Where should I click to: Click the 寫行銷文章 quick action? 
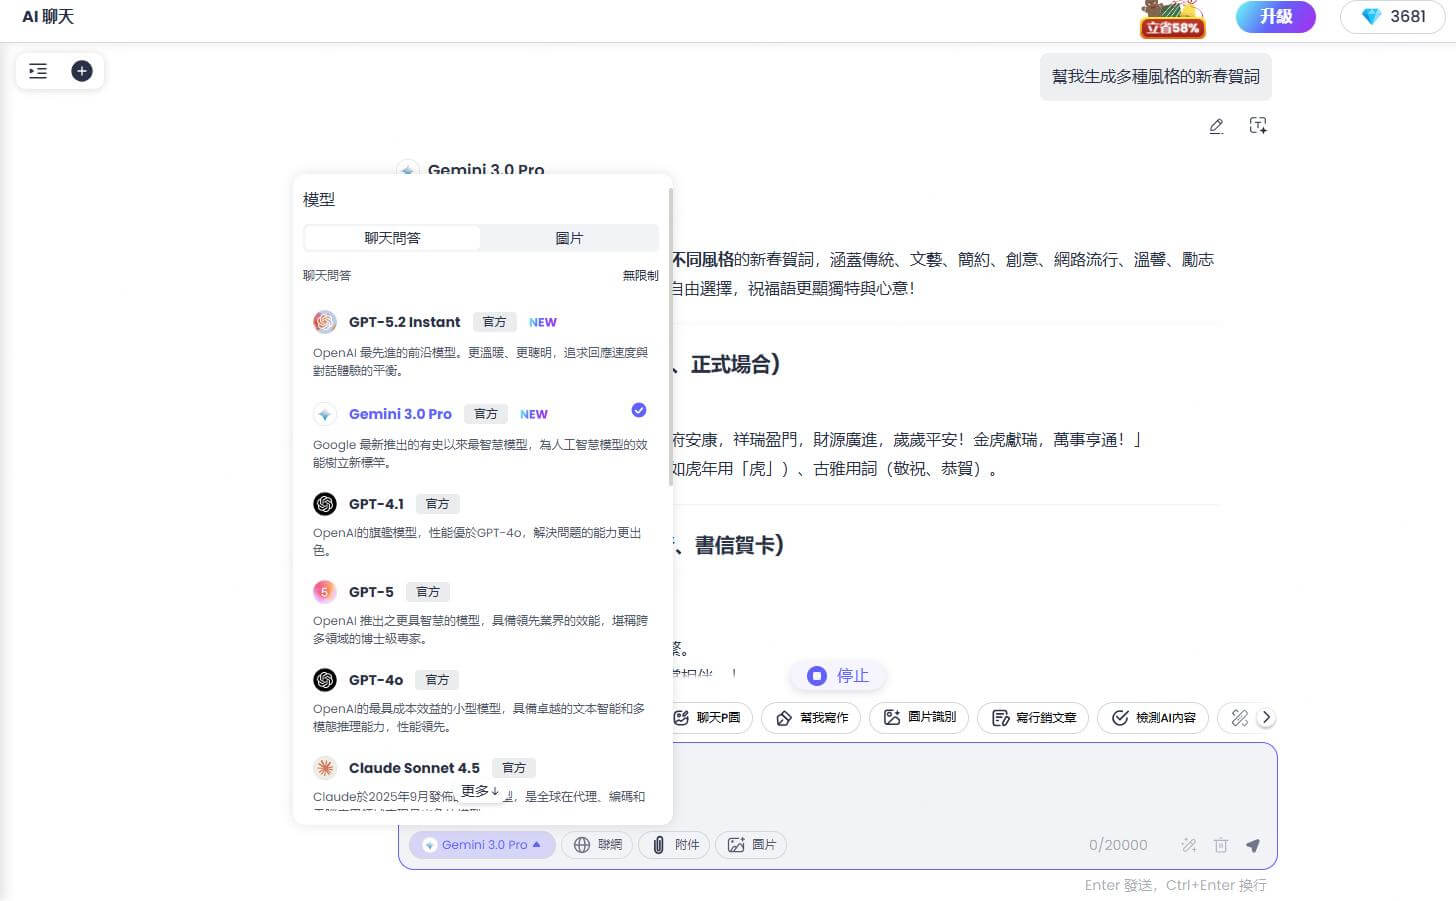1034,718
